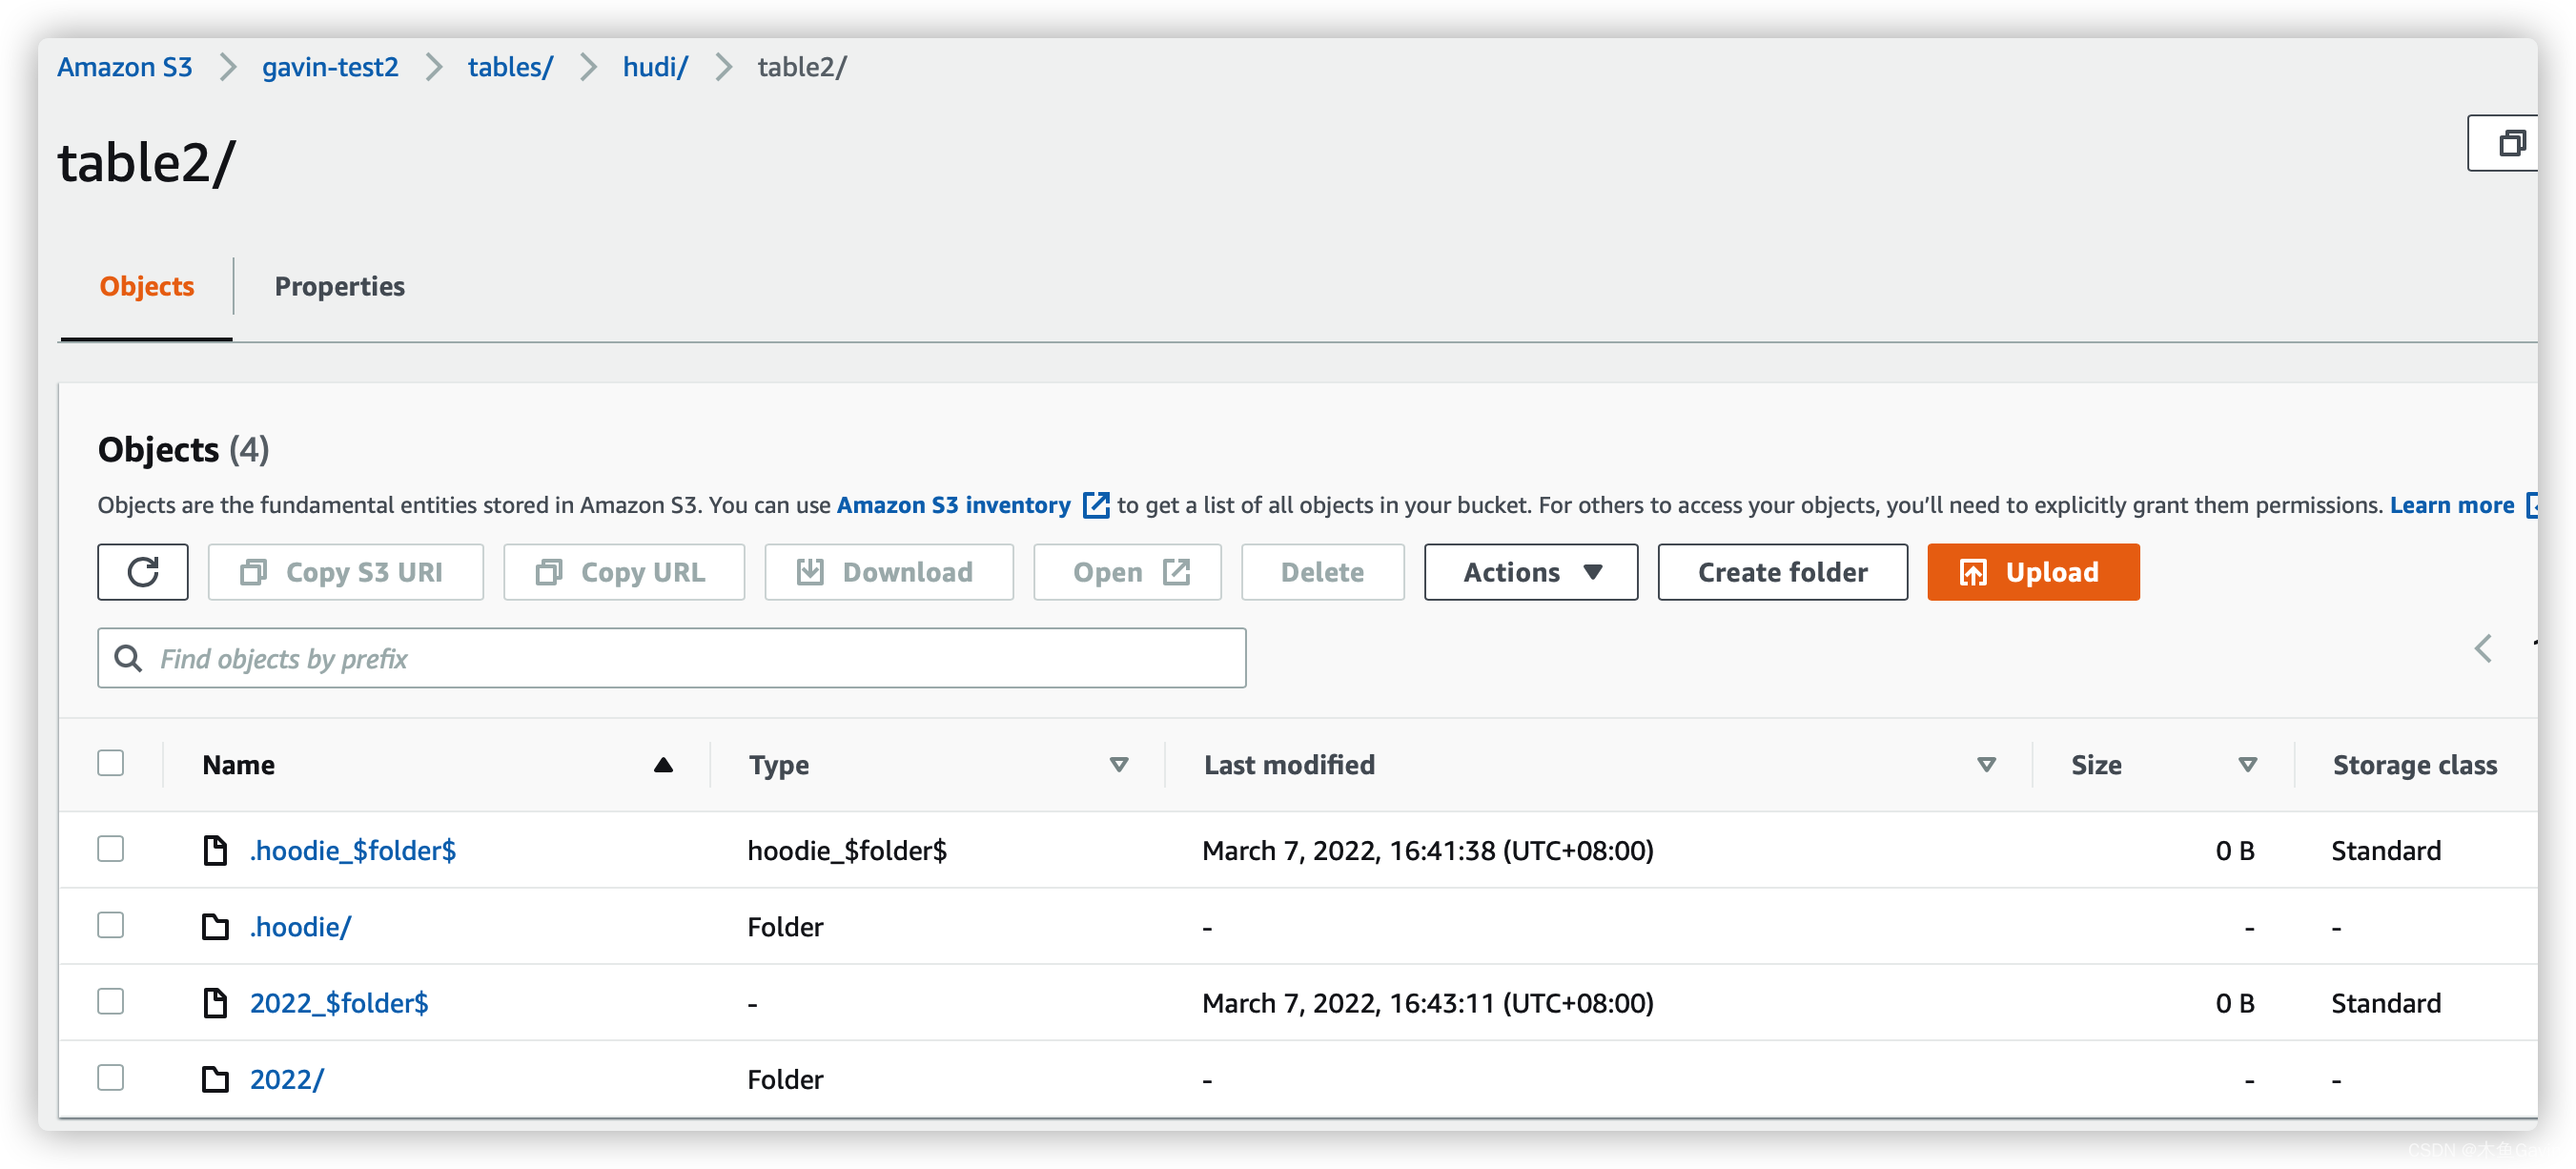Viewport: 2576px width, 1169px height.
Task: Open the Actions dropdown menu
Action: coord(1530,572)
